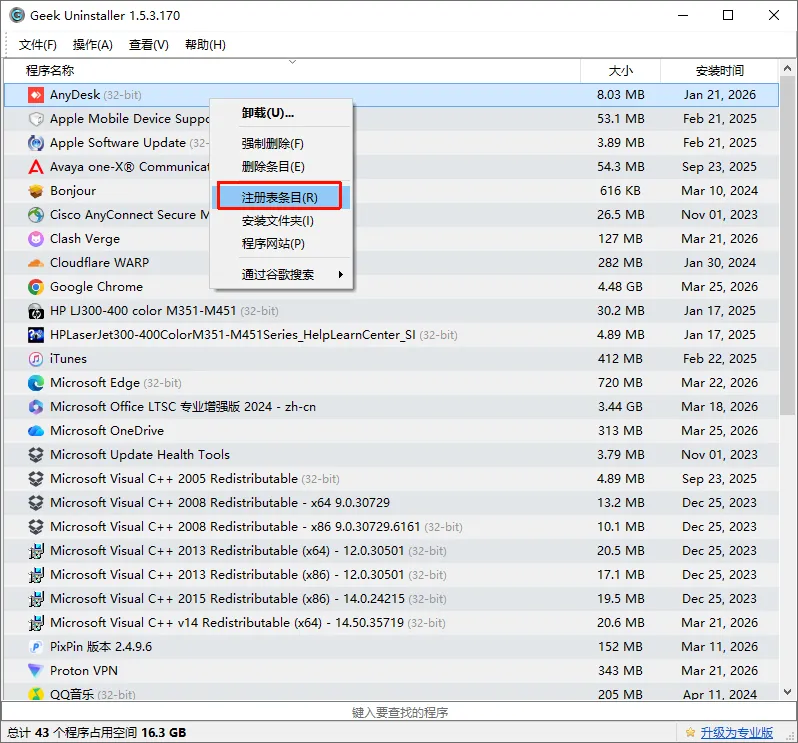Click the Visual C++ v14 (x64) installer icon
Viewport: 798px width, 743px height.
[x=36, y=623]
